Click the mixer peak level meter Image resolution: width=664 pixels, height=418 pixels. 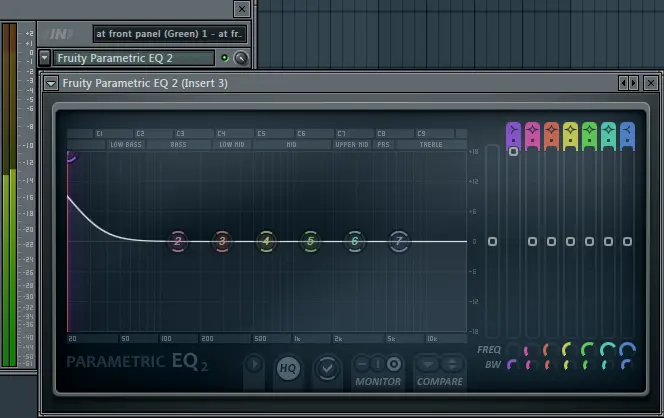click(x=9, y=195)
